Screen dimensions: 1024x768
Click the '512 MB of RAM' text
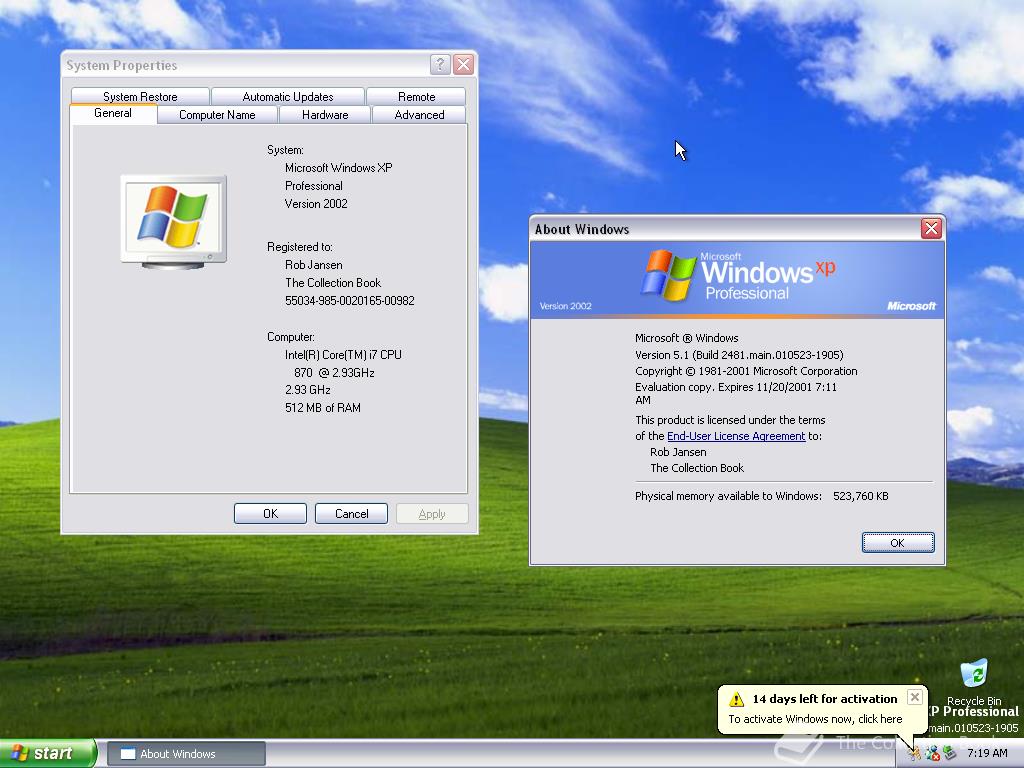323,408
